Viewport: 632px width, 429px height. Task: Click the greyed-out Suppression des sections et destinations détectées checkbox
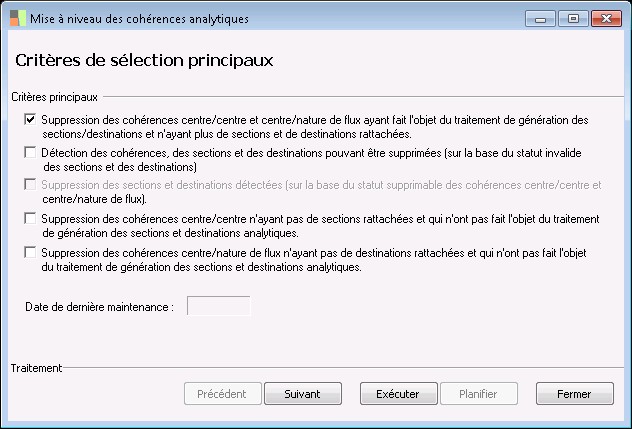[30, 185]
